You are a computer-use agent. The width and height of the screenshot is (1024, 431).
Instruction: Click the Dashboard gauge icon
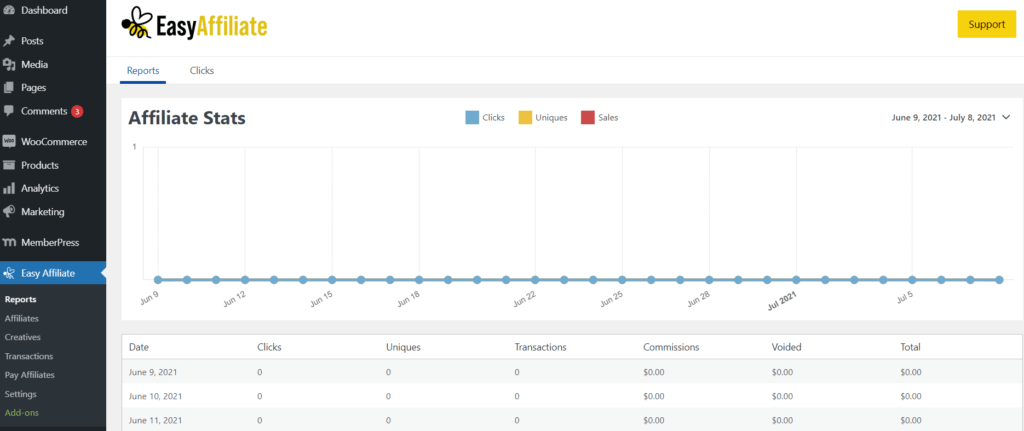tap(9, 10)
